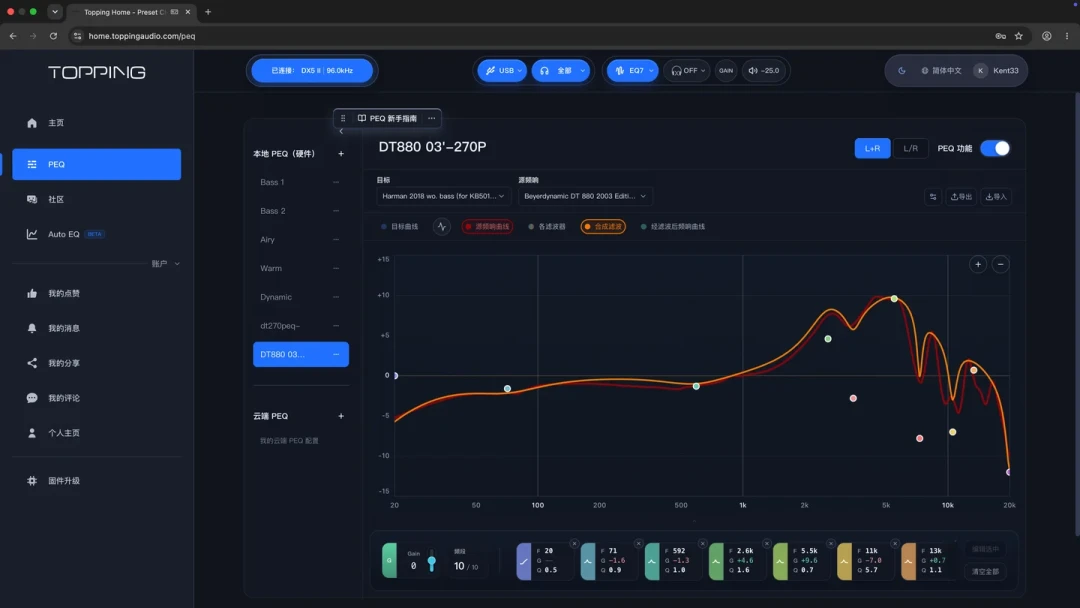Click the drag handle on PEQ guide bar
The image size is (1080, 608).
[x=343, y=118]
